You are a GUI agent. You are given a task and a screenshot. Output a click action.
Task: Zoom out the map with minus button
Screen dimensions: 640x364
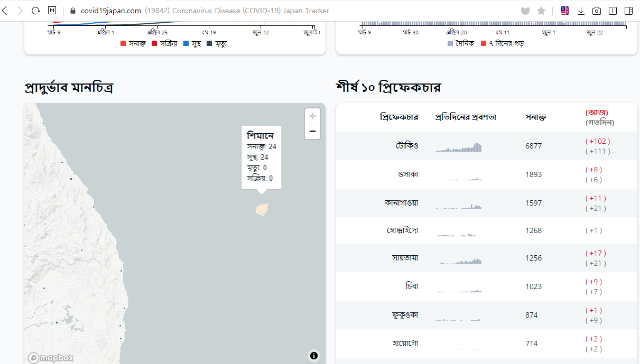pyautogui.click(x=312, y=131)
